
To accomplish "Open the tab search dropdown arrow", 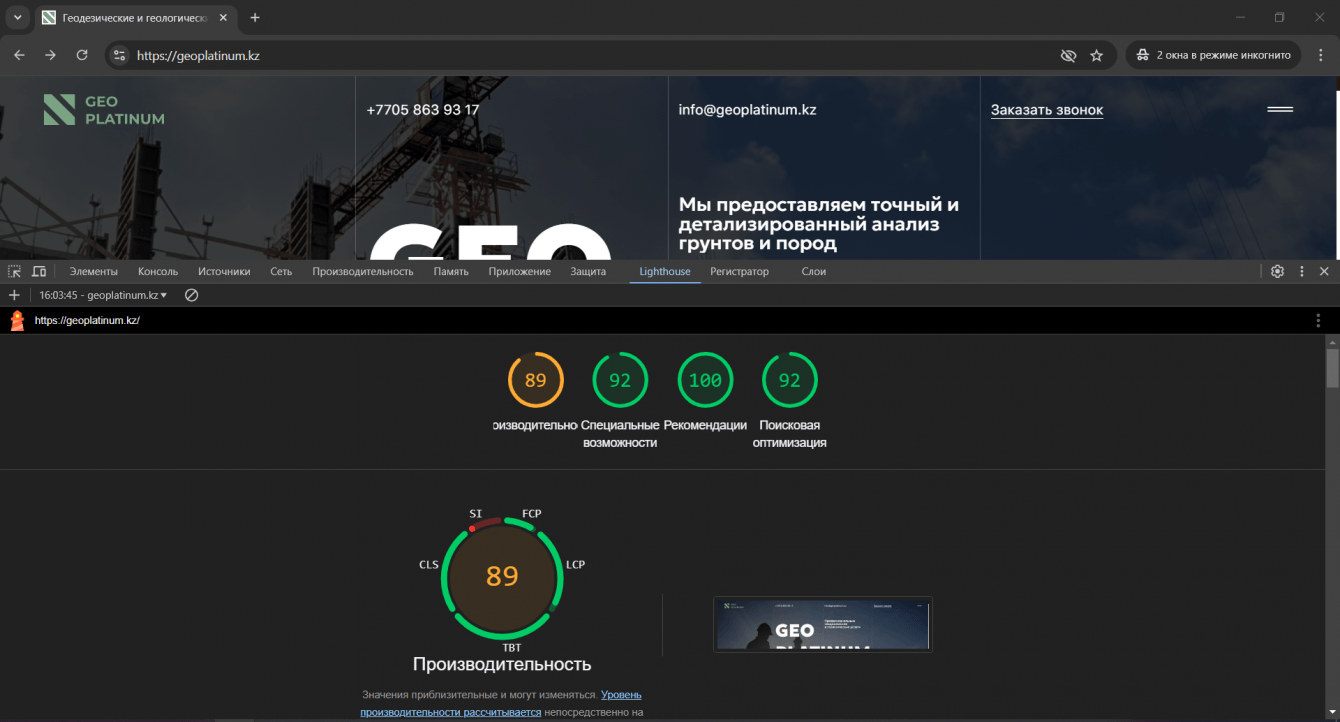I will [17, 18].
